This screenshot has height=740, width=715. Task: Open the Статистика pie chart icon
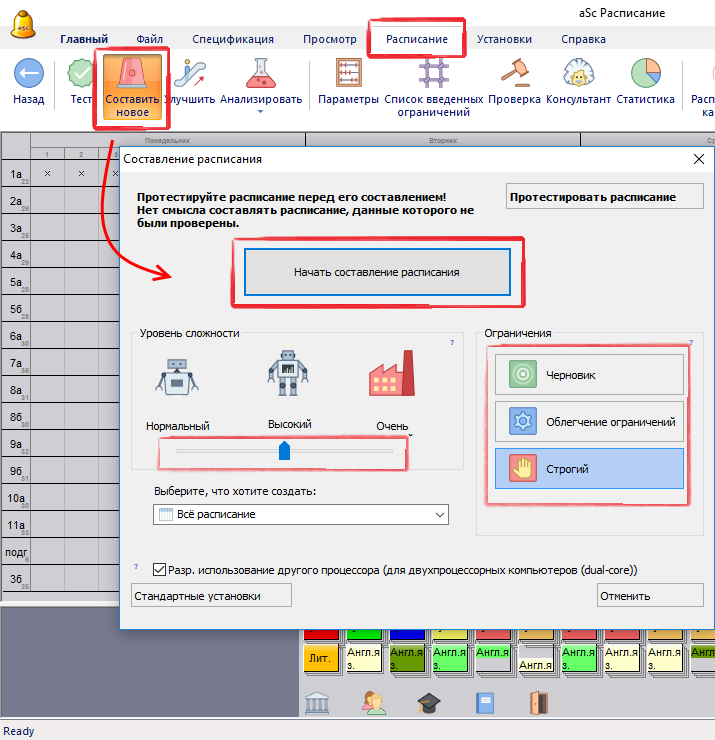645,74
